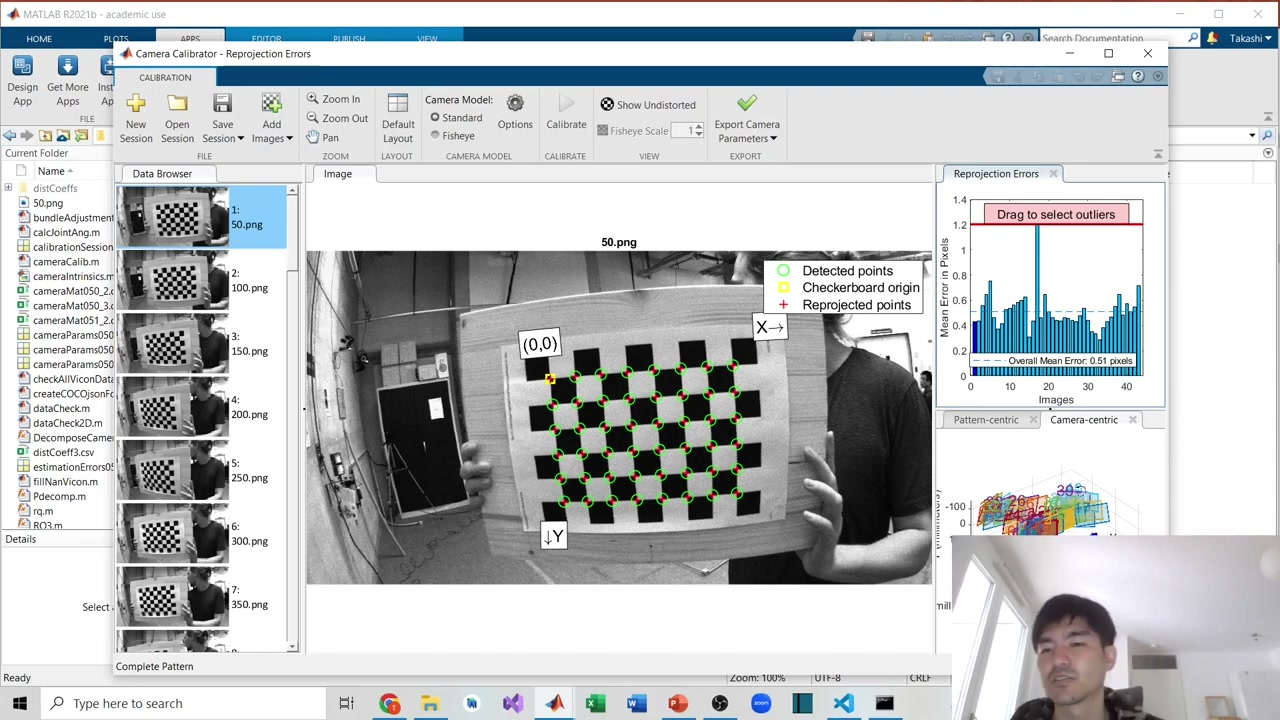The width and height of the screenshot is (1280, 720).
Task: Open PowerPoint from taskbar
Action: 678,703
